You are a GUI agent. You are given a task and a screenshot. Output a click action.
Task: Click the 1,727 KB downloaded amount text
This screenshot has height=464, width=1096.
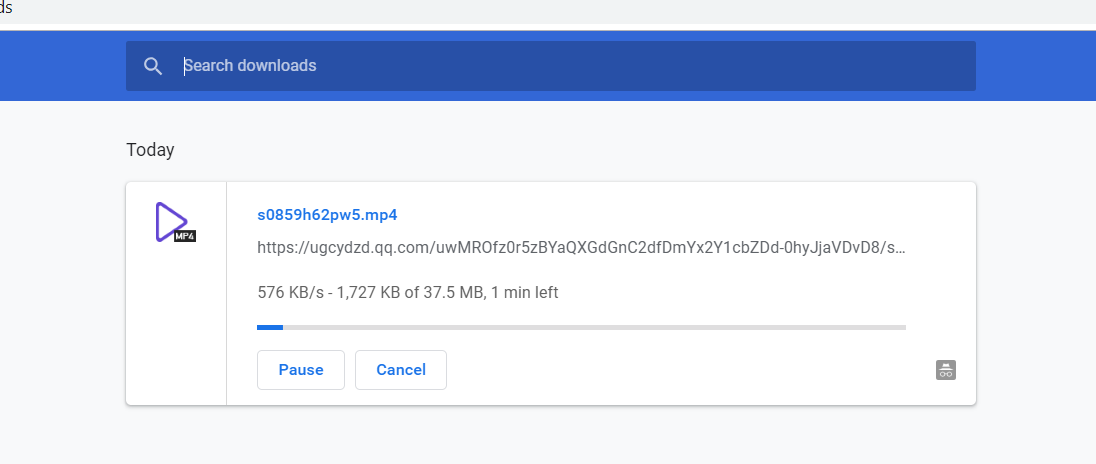tap(369, 293)
